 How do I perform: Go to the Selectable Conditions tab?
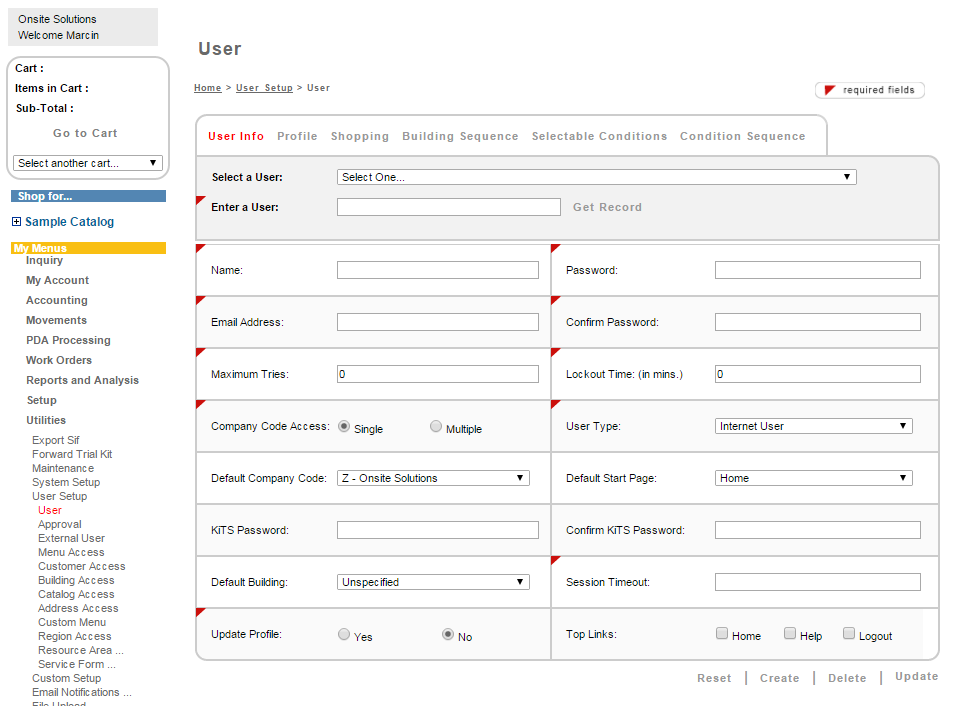coord(599,136)
